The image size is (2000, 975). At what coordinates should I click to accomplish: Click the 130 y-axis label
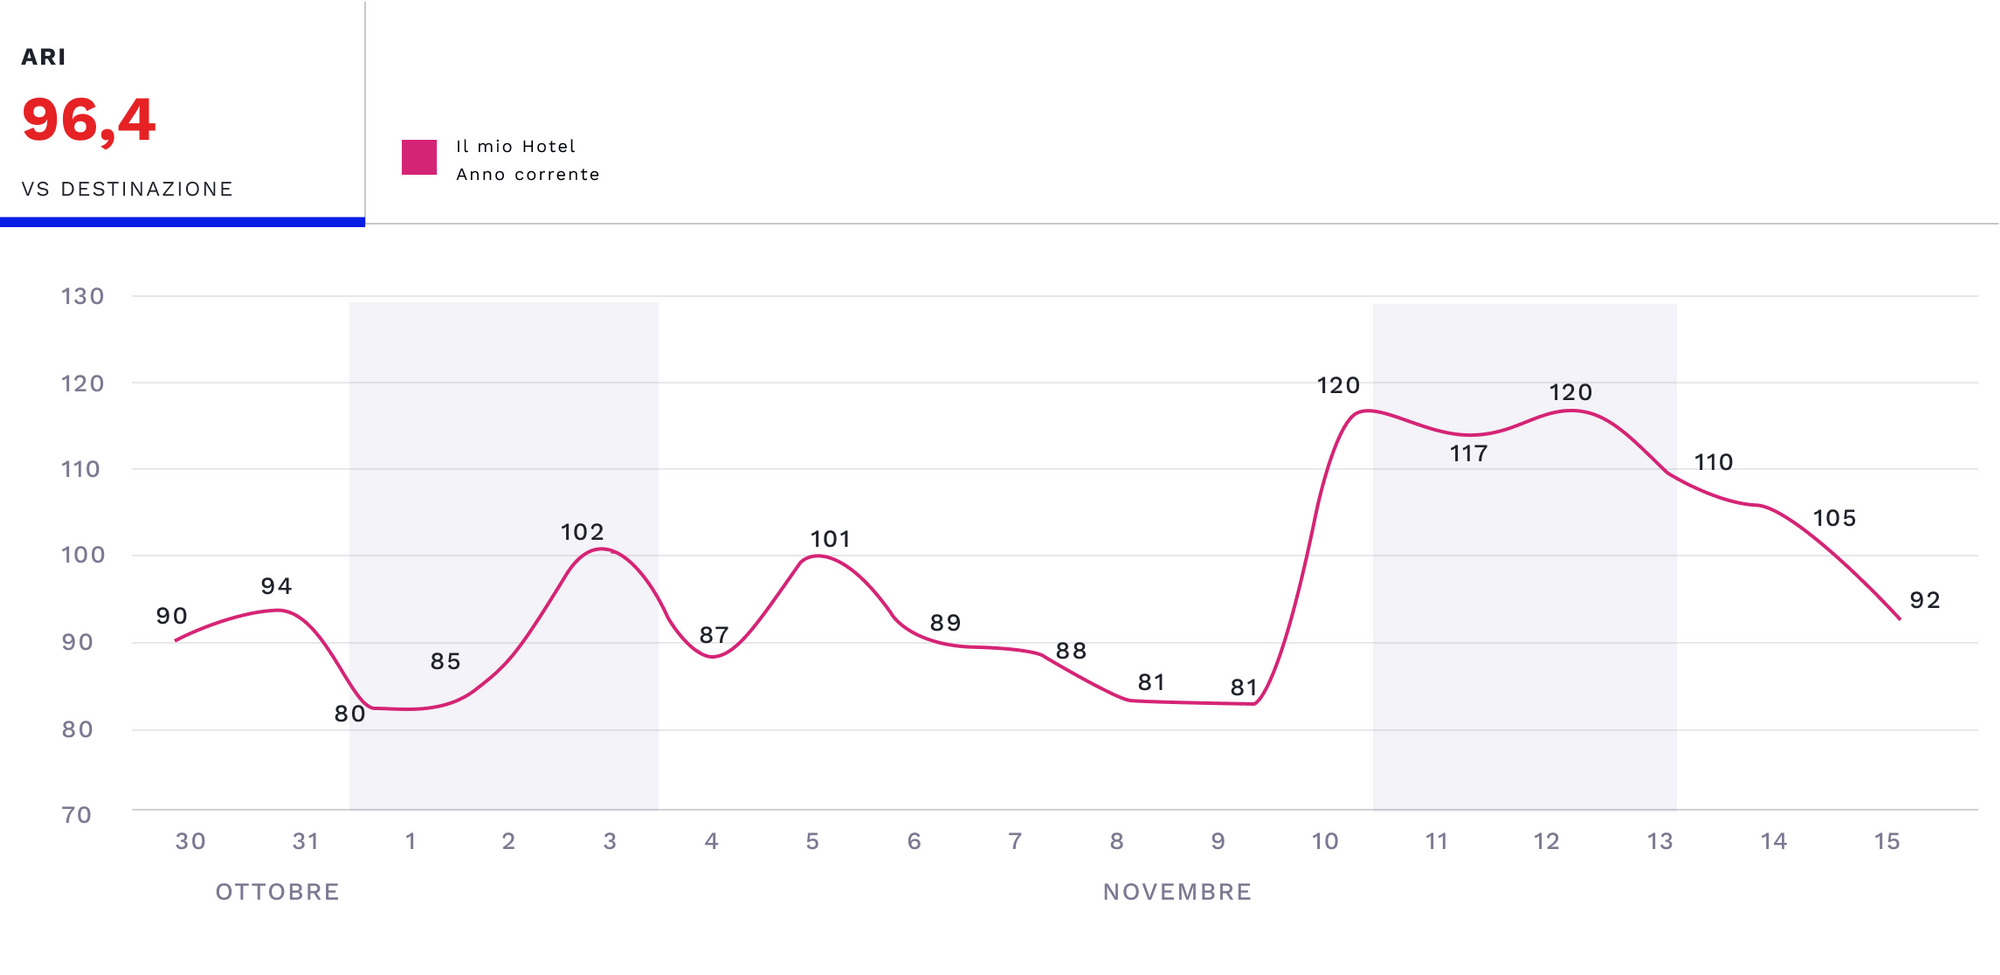pos(83,296)
